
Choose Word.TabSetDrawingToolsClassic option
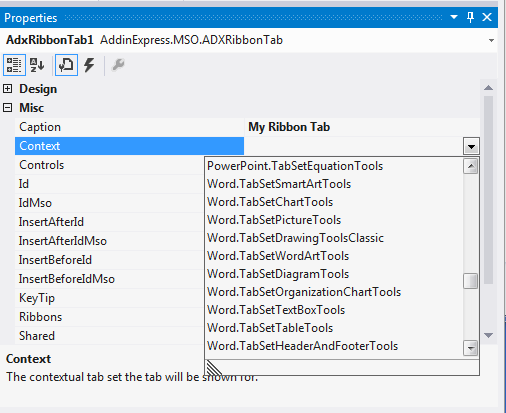(334, 238)
